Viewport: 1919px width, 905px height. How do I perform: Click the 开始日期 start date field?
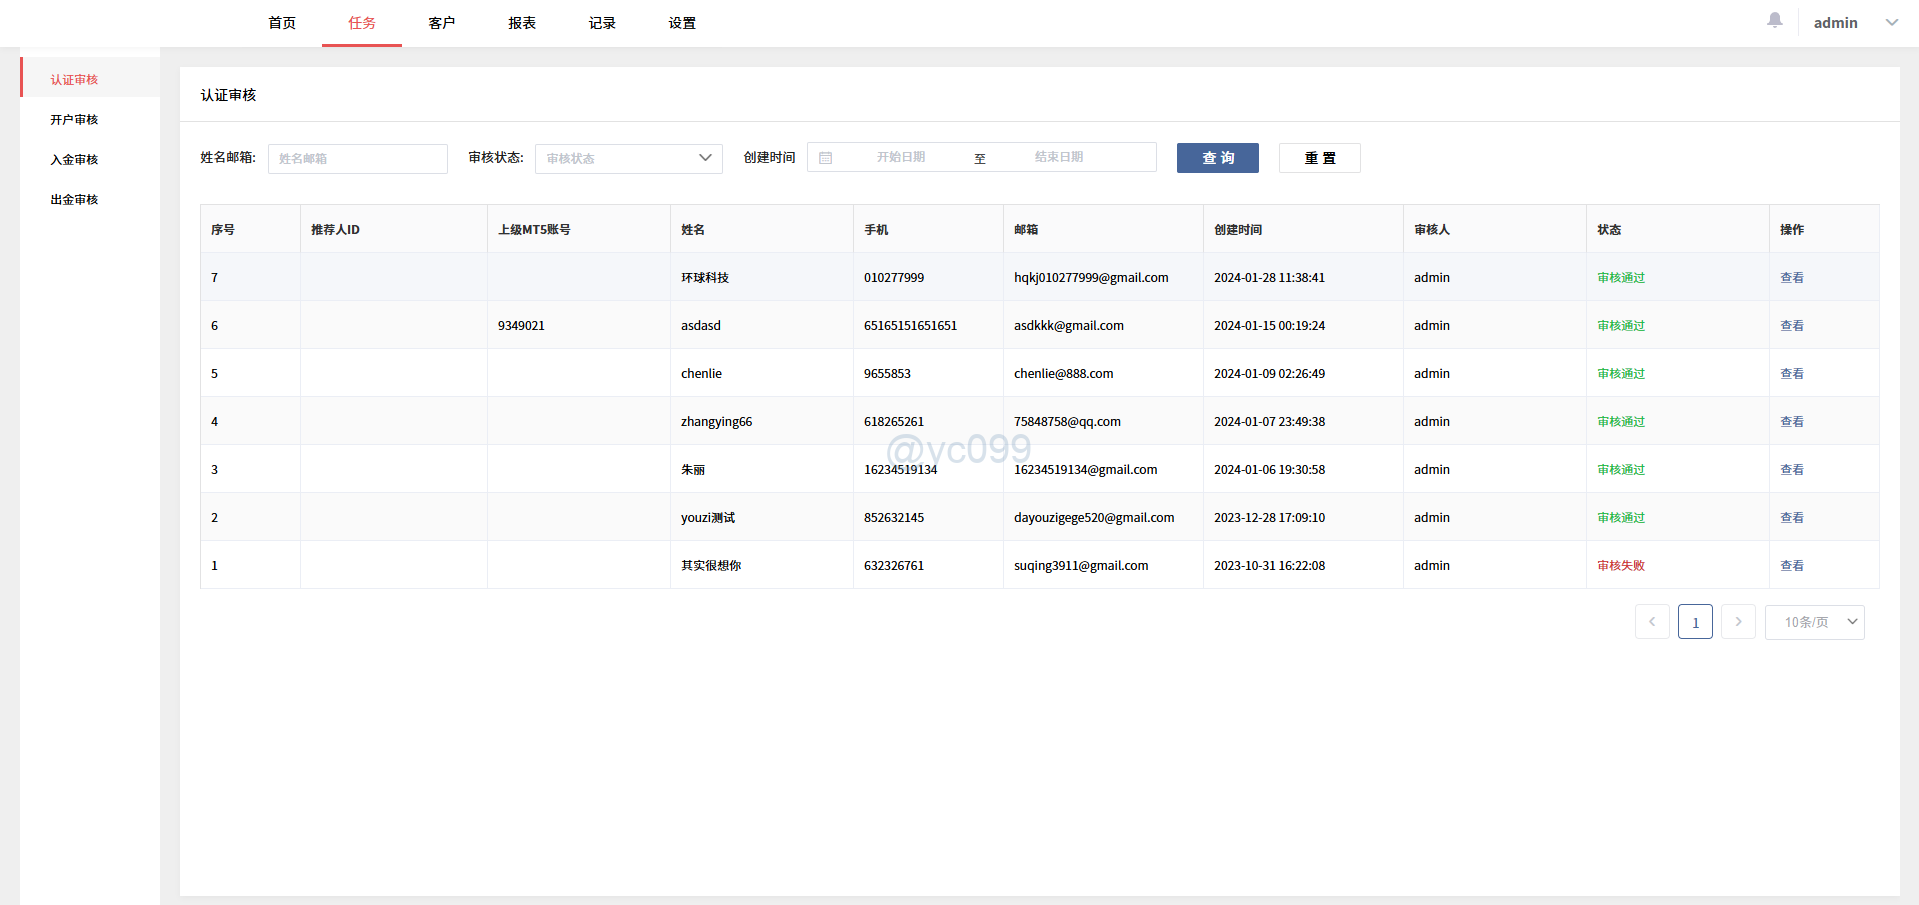899,157
